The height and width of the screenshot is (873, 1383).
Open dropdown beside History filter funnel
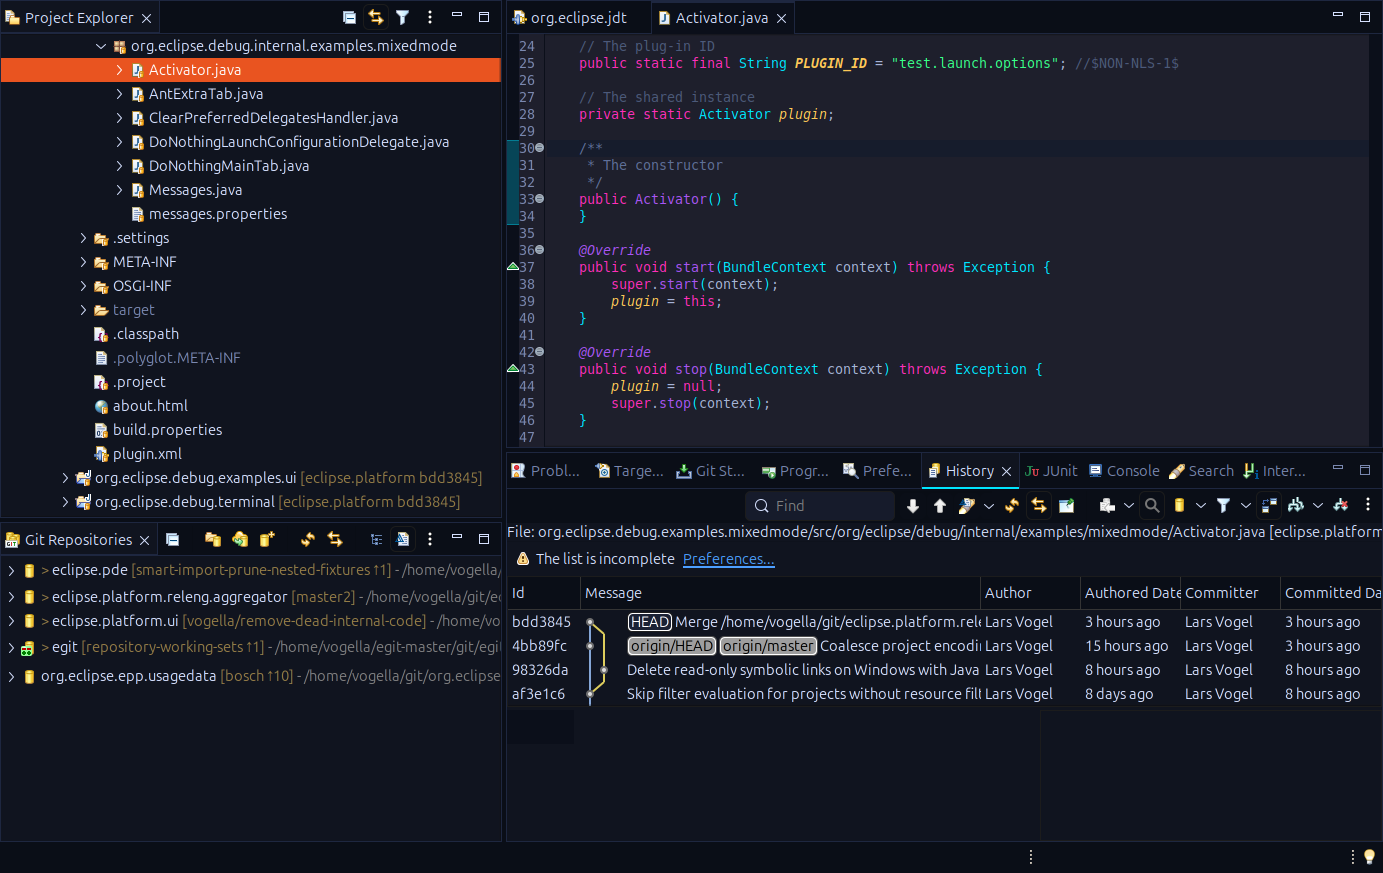(1246, 506)
